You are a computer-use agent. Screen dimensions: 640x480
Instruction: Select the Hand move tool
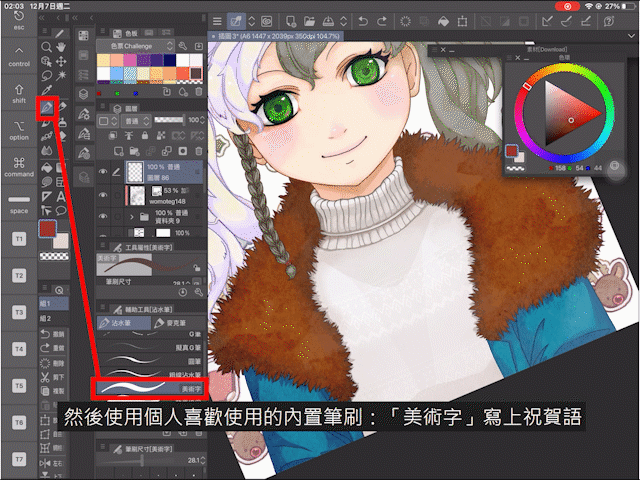click(61, 47)
